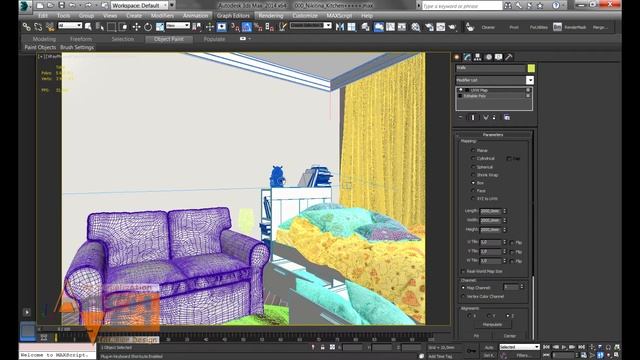The width and height of the screenshot is (640, 360).
Task: Open the Graph Editors menu
Action: (x=233, y=16)
